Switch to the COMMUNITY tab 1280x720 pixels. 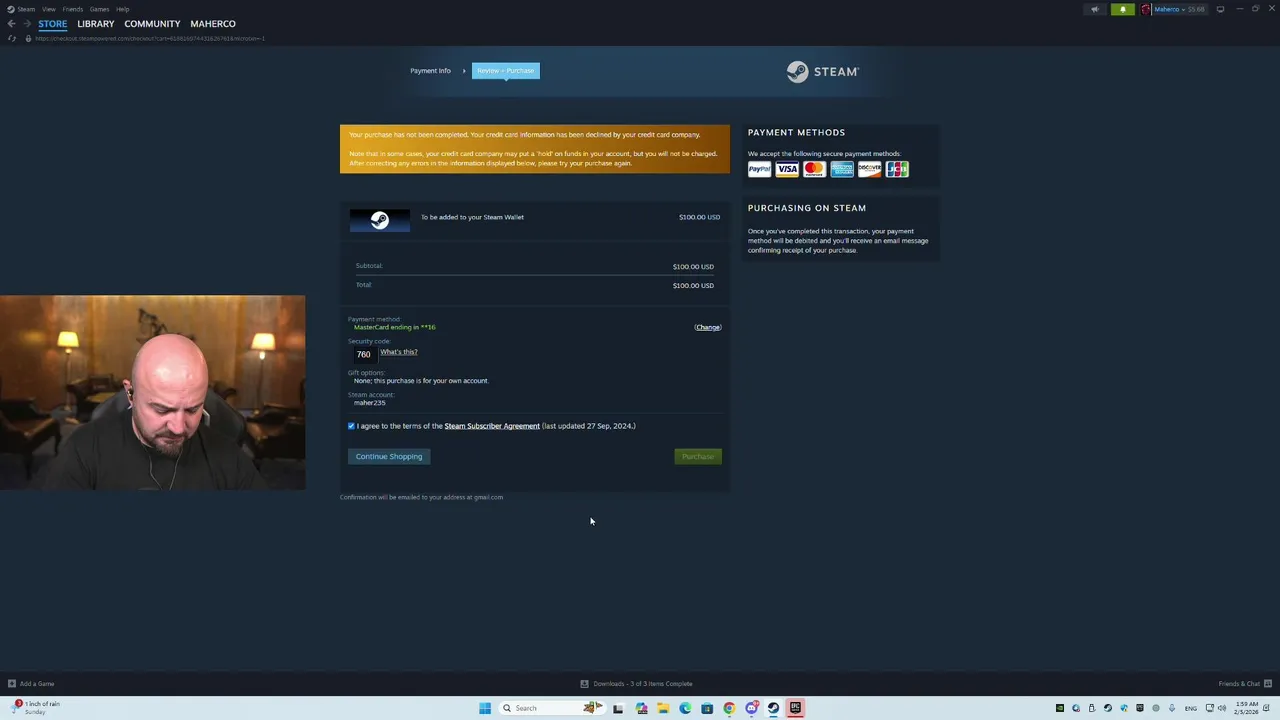click(x=152, y=23)
